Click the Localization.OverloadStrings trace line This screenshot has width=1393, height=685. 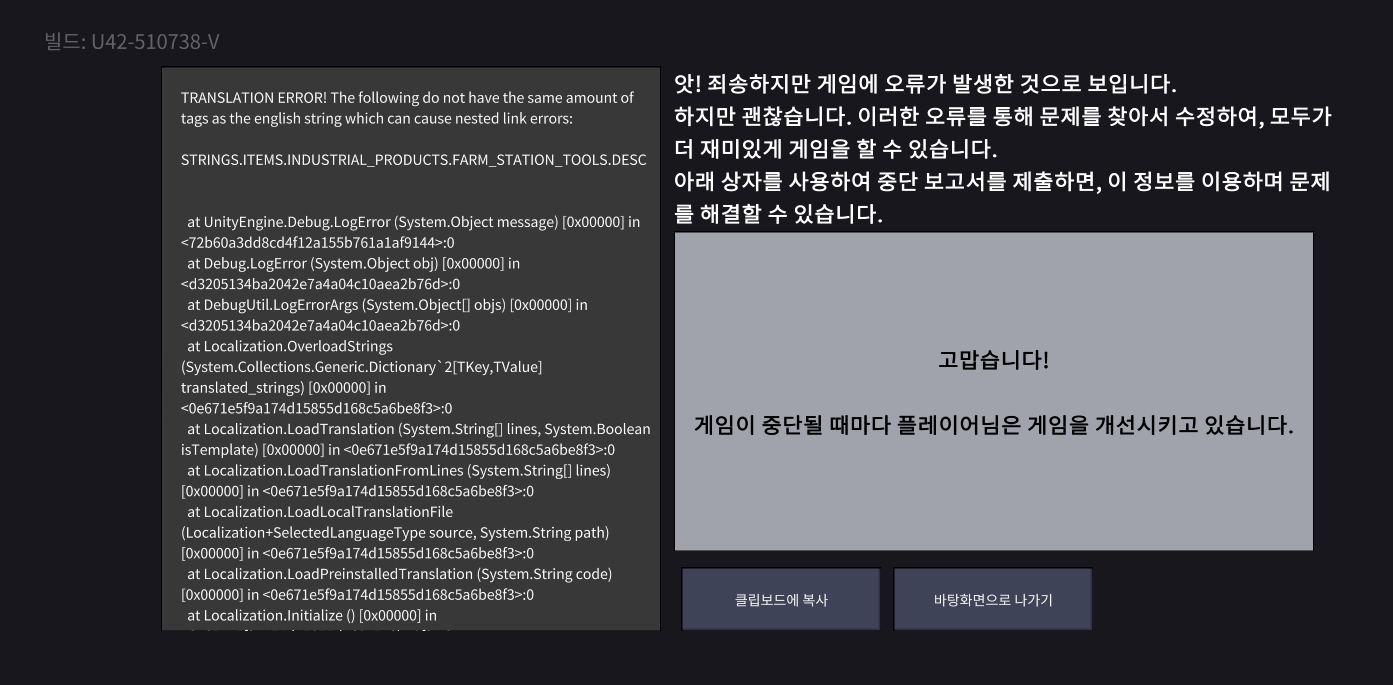[x=290, y=347]
